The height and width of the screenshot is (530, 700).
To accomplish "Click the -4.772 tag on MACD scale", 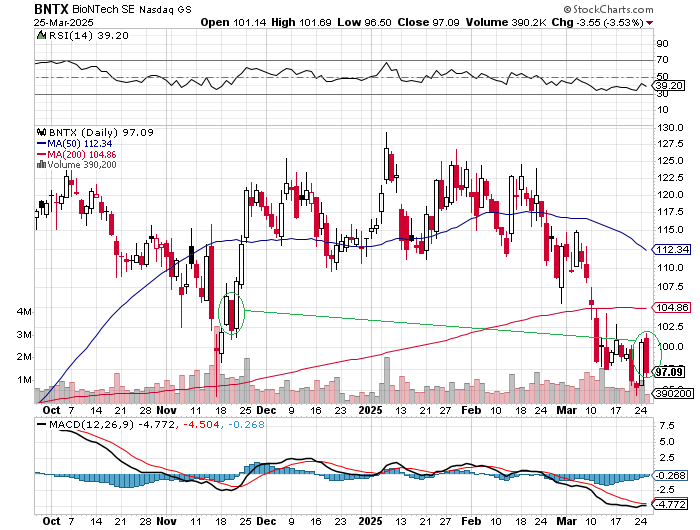I will 671,505.
